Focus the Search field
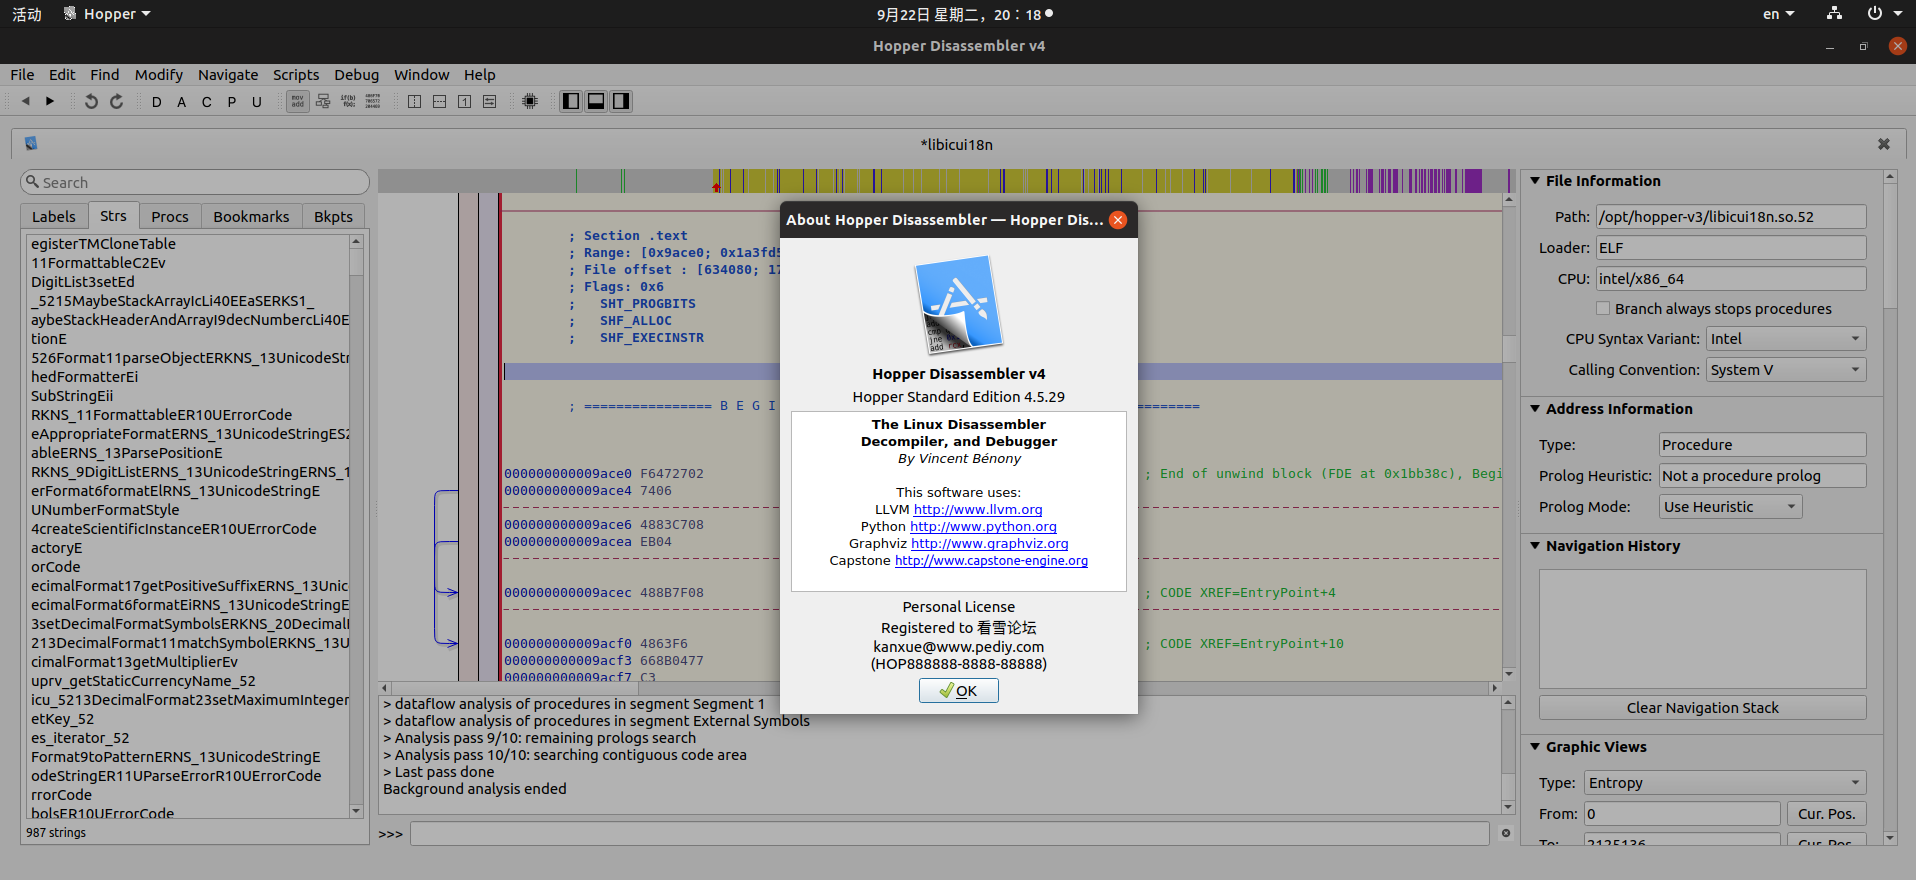 pyautogui.click(x=195, y=182)
